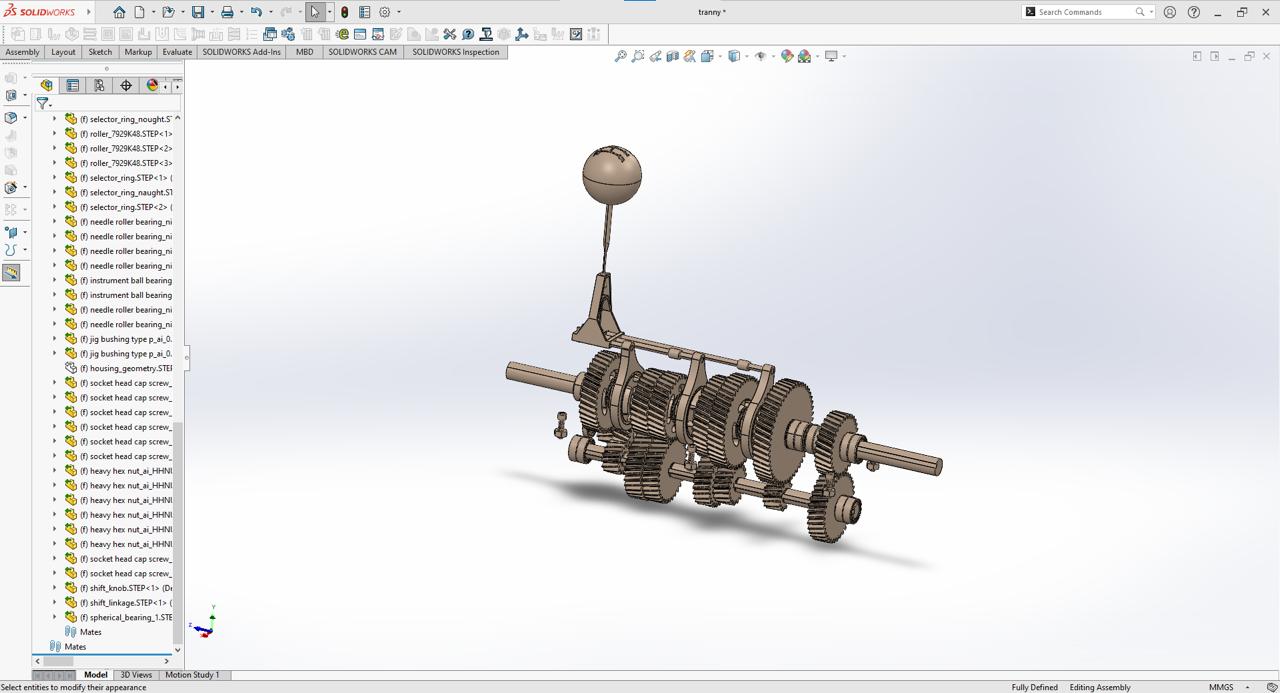This screenshot has height=693, width=1280.
Task: Click the Hide/Show Items eye icon
Action: point(760,56)
